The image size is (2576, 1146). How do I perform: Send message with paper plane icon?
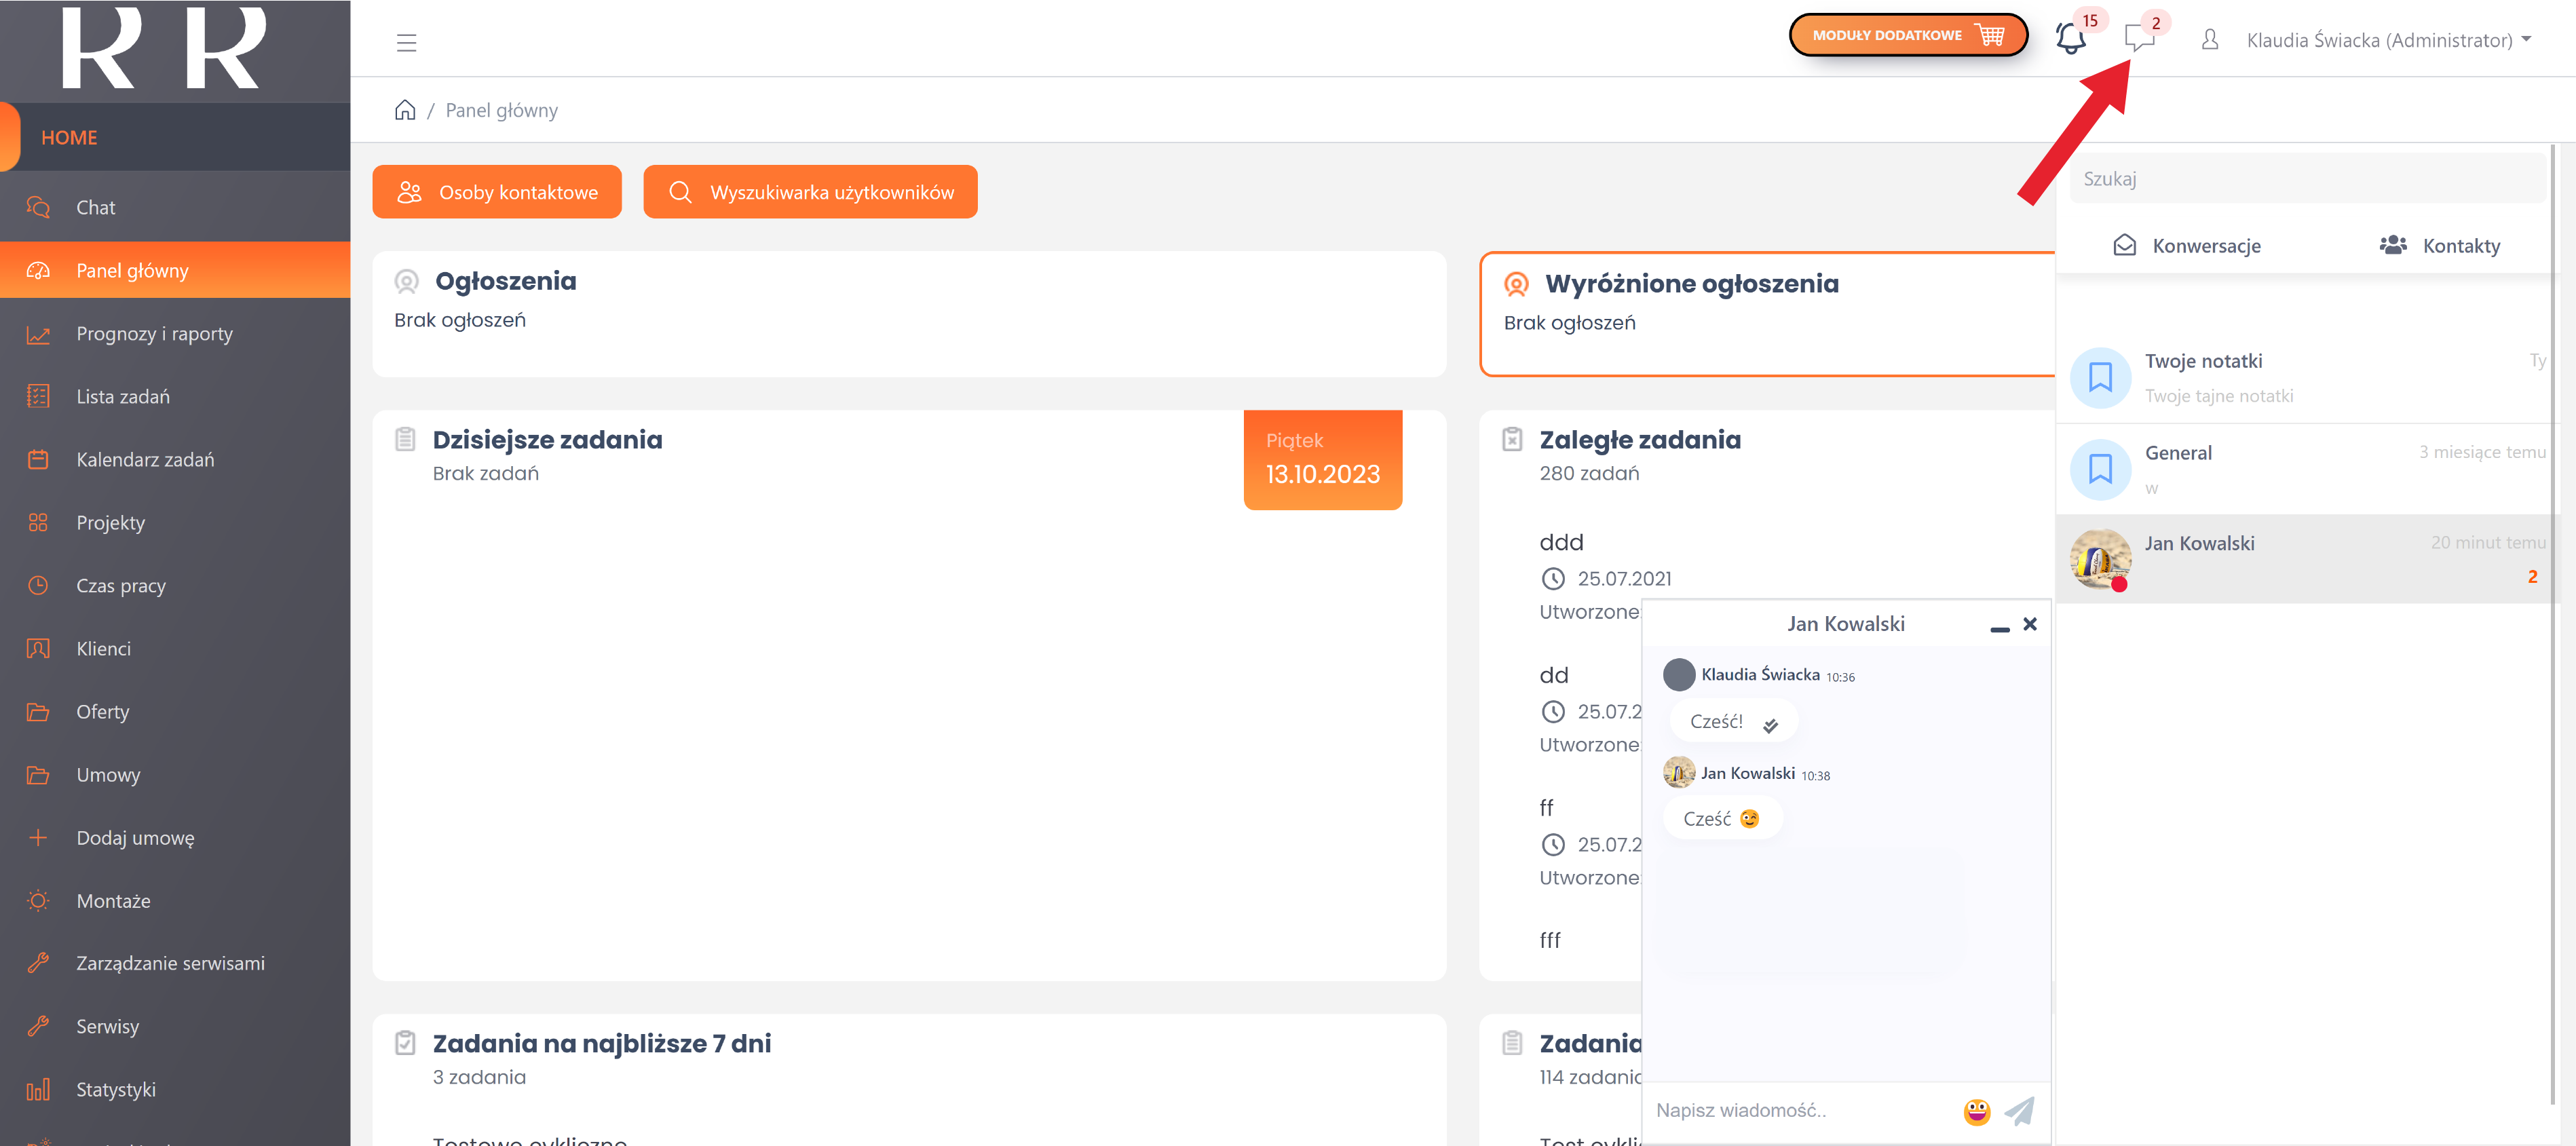[x=2020, y=1110]
